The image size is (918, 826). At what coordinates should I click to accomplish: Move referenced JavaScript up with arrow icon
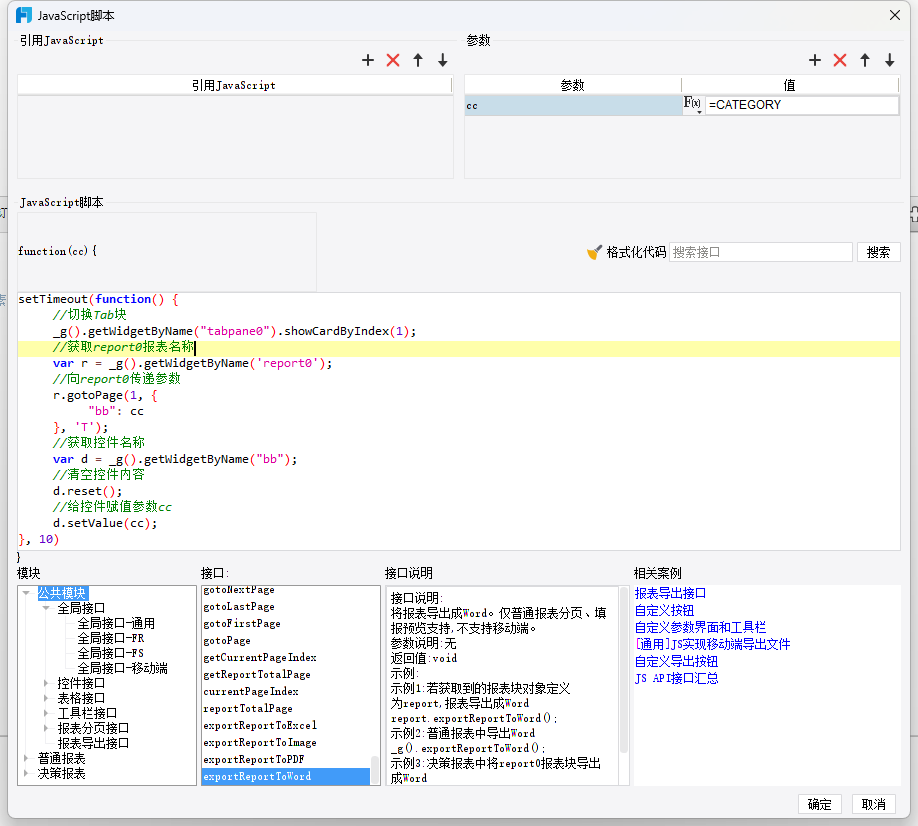(x=418, y=61)
